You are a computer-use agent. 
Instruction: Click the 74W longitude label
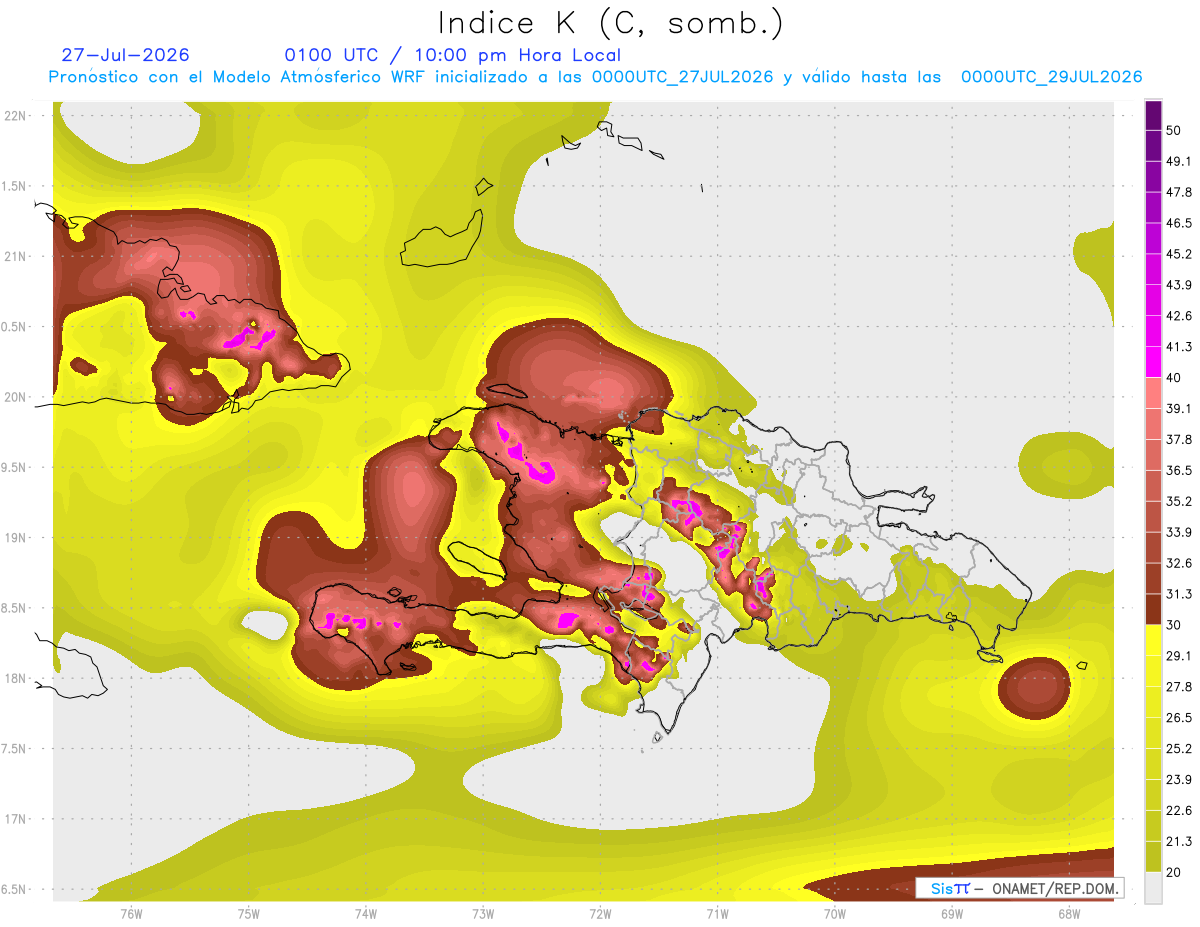365,913
